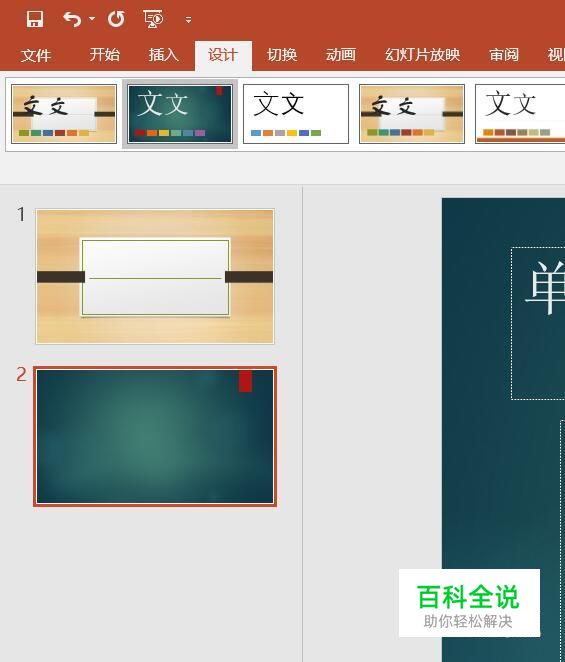This screenshot has height=662, width=565.
Task: Apply the first wood-texture theme thumbnail
Action: [64, 114]
